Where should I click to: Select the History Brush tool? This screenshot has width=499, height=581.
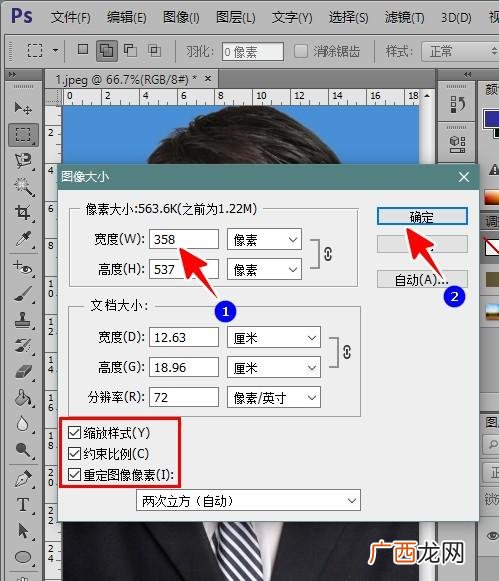point(23,346)
